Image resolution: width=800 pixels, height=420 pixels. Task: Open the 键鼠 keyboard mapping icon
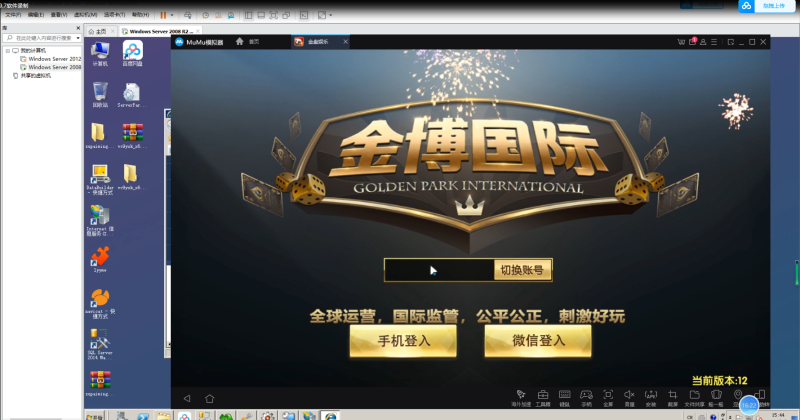coord(565,398)
